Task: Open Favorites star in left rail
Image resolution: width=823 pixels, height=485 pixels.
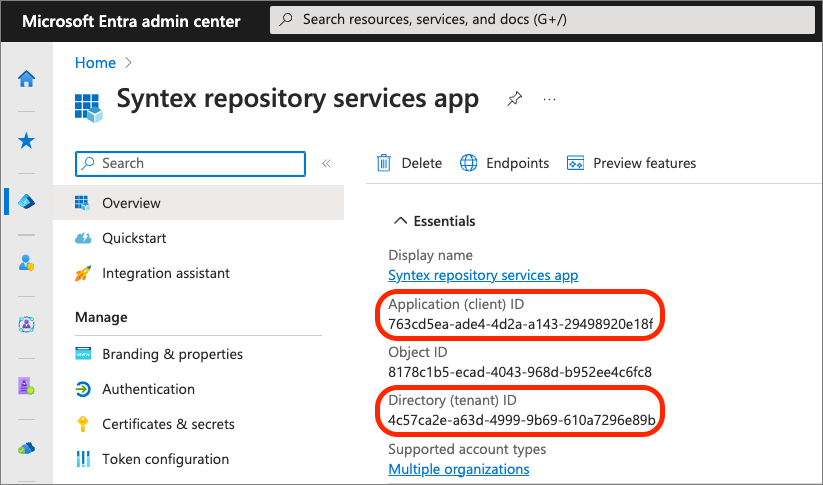Action: (x=26, y=141)
